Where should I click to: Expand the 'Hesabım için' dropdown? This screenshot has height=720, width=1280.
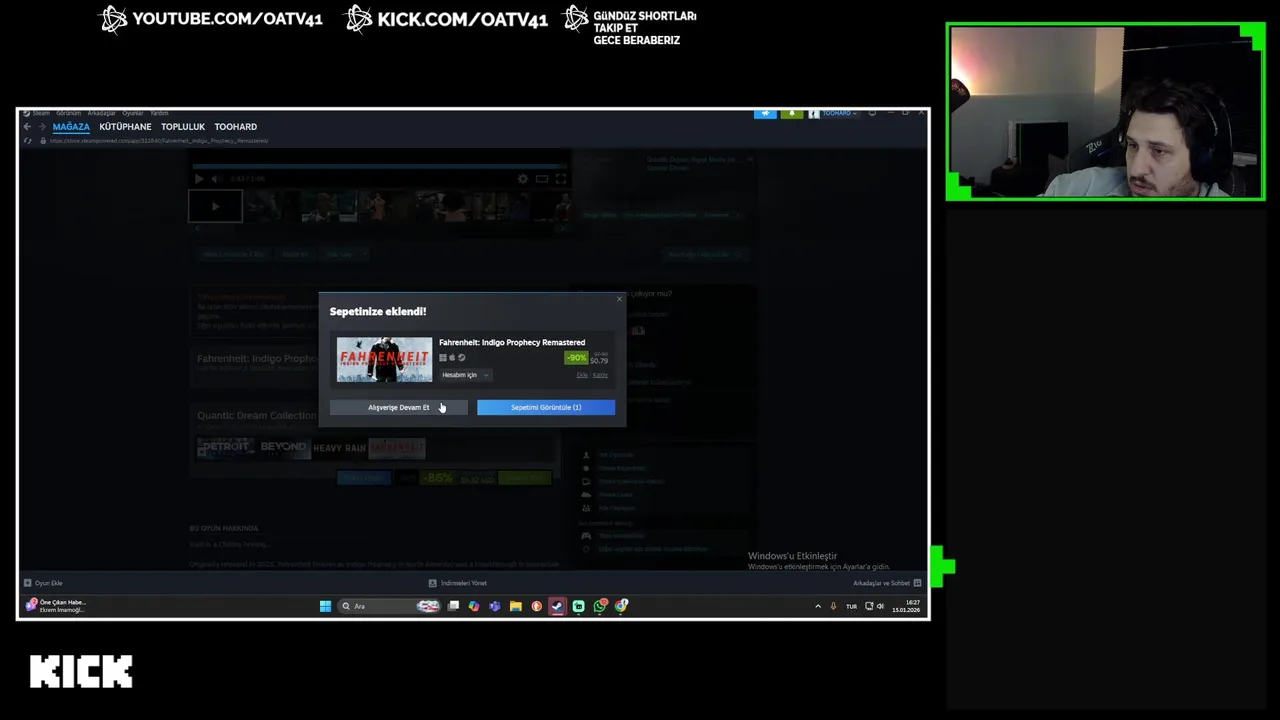click(465, 375)
